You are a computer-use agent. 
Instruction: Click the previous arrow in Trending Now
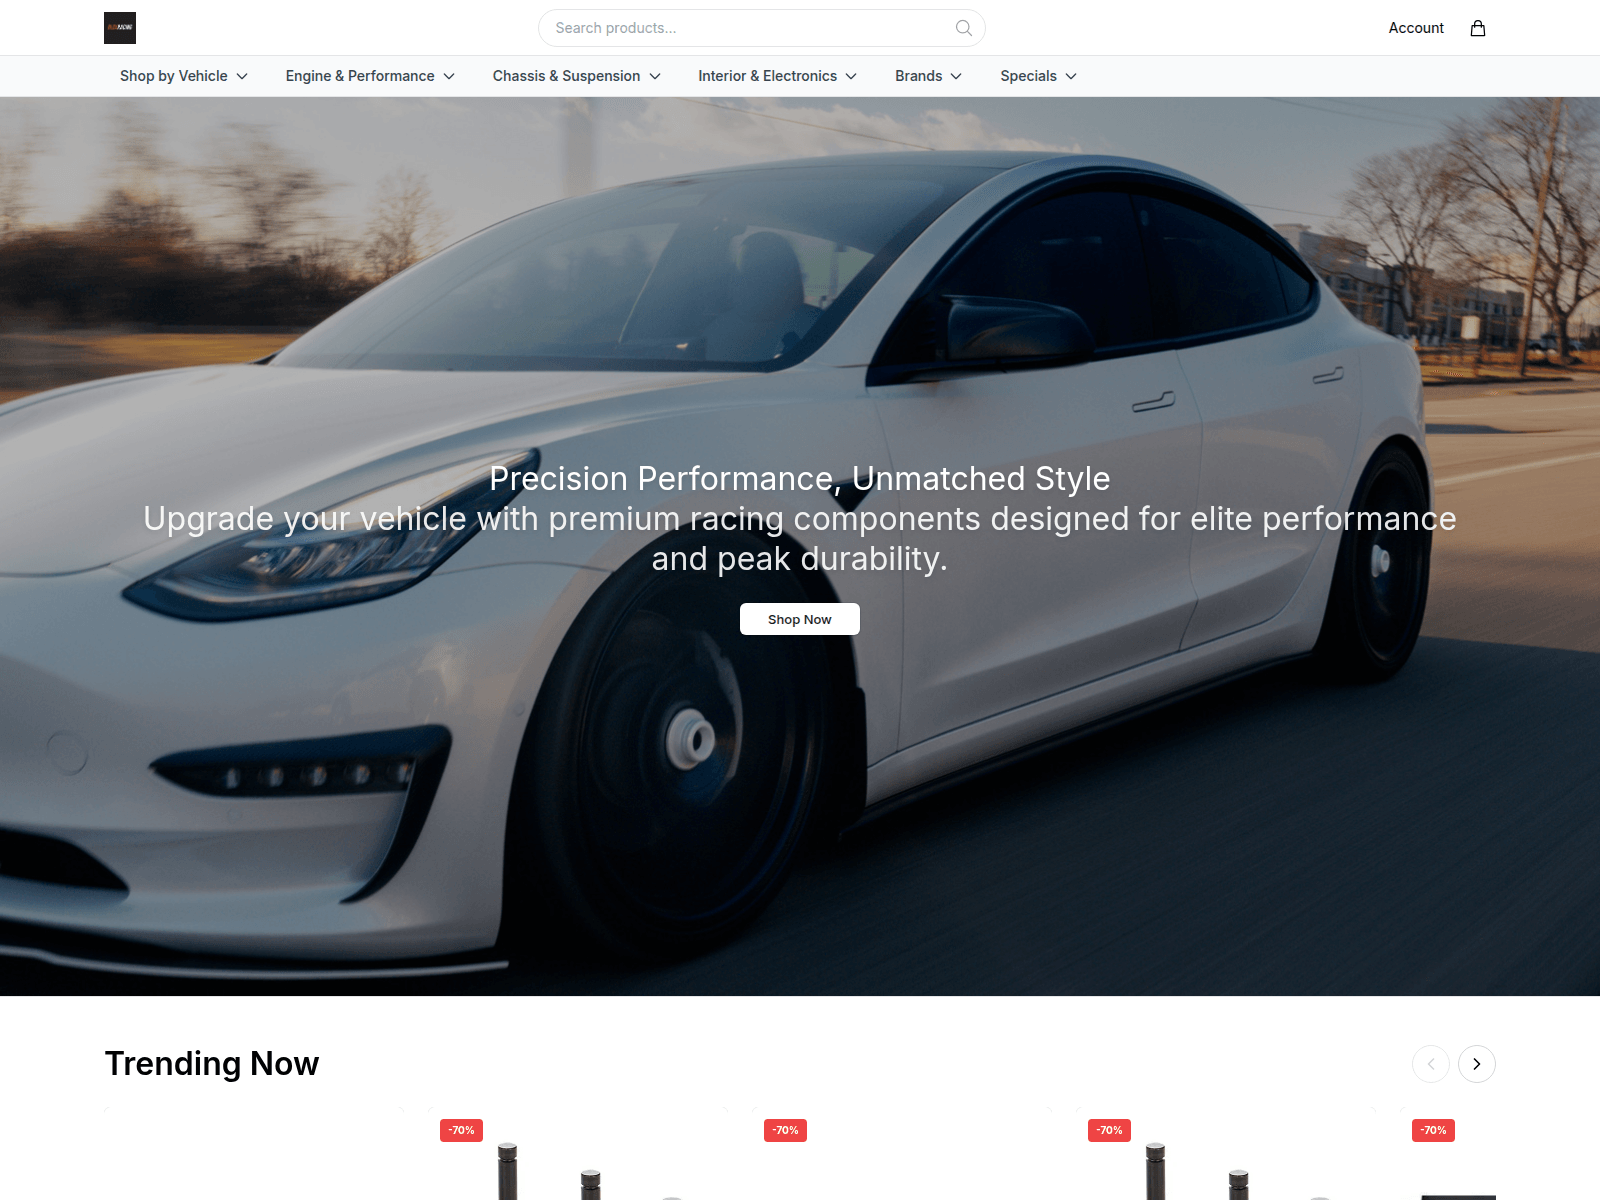[x=1431, y=1064]
